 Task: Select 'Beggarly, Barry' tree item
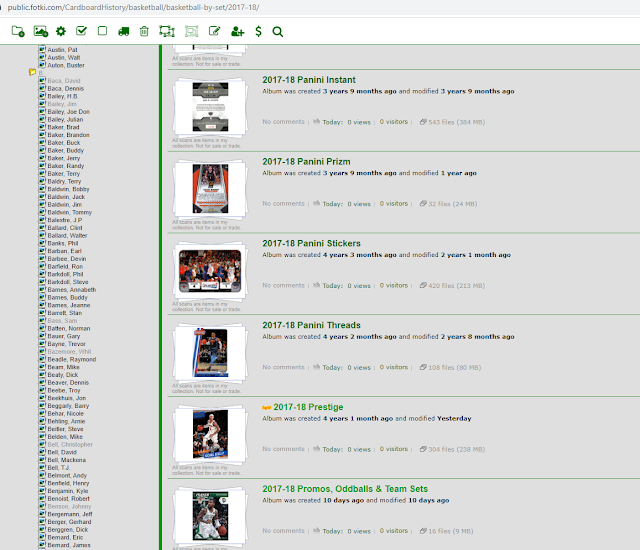coord(68,406)
